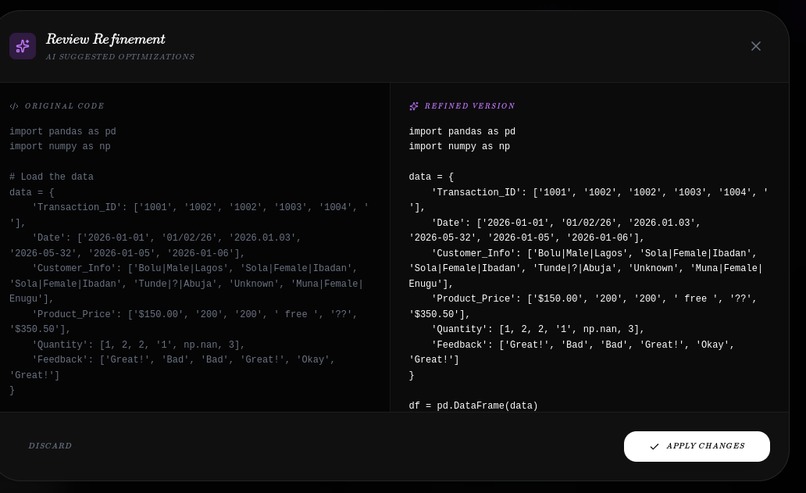
Task: Click the 'ORIGINAL CODE' heading
Action: 64,106
